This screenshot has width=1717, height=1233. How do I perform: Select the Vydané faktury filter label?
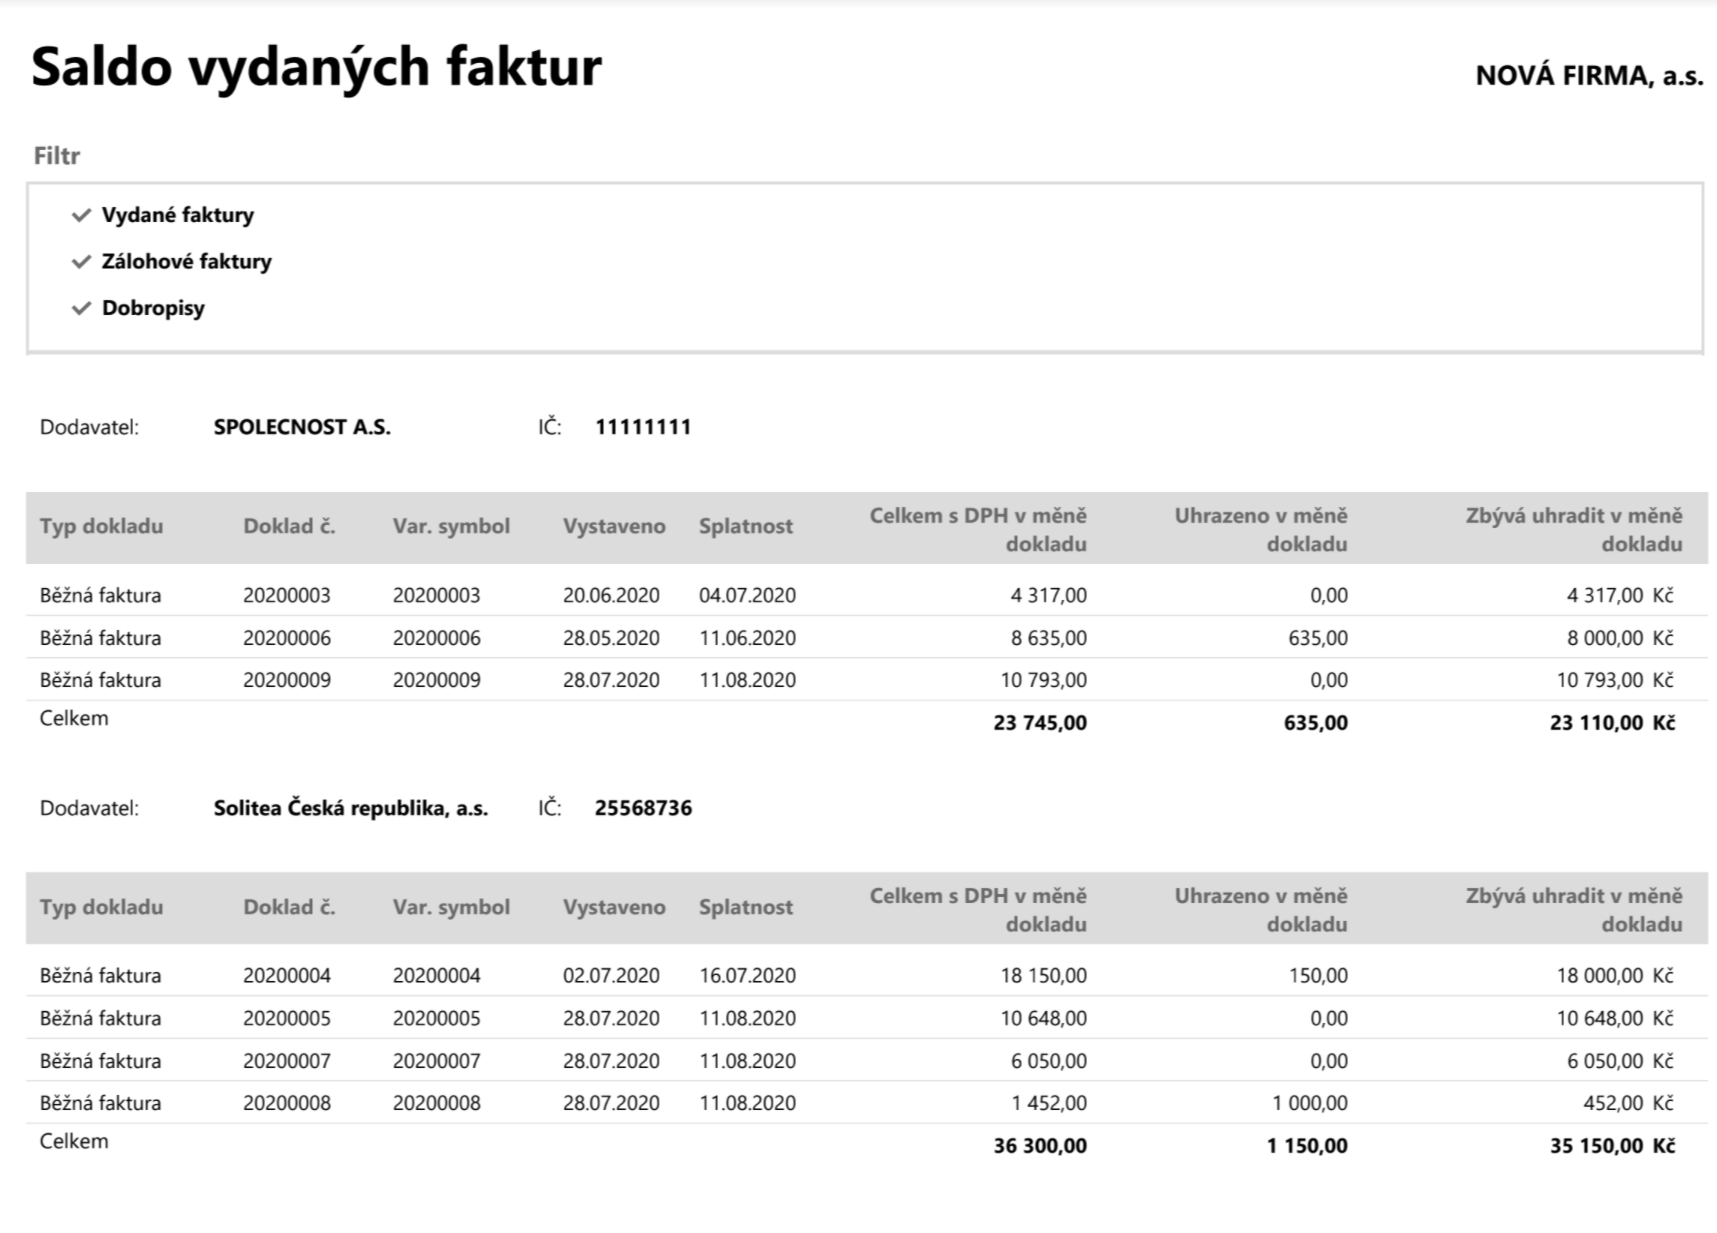178,215
